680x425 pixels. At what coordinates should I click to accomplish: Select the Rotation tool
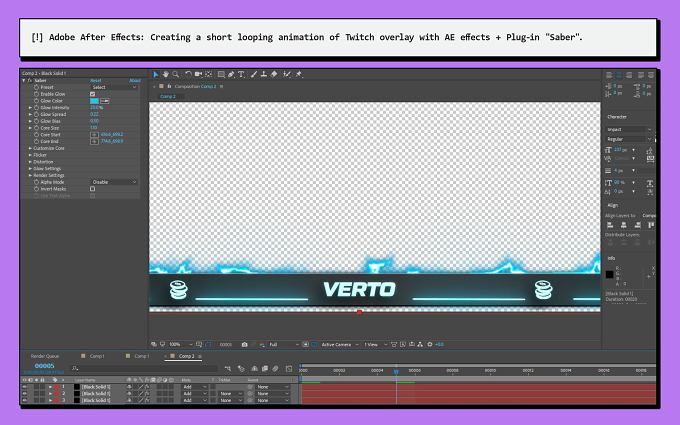click(188, 74)
